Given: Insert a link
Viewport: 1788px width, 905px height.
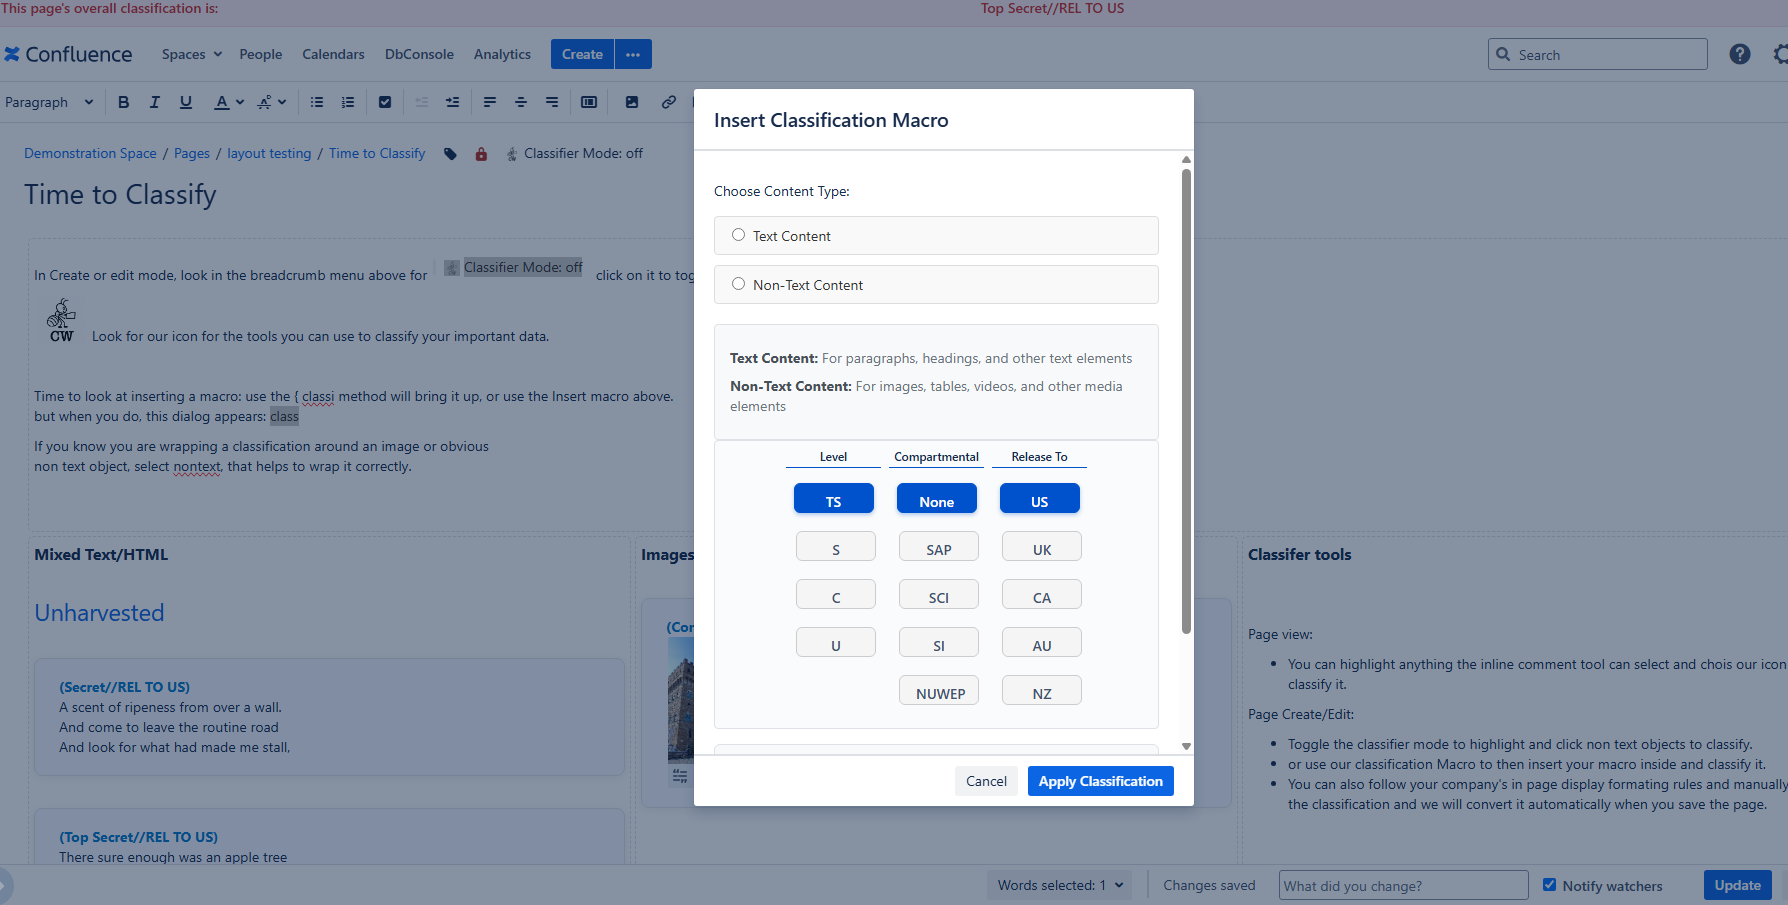Looking at the screenshot, I should pos(668,101).
